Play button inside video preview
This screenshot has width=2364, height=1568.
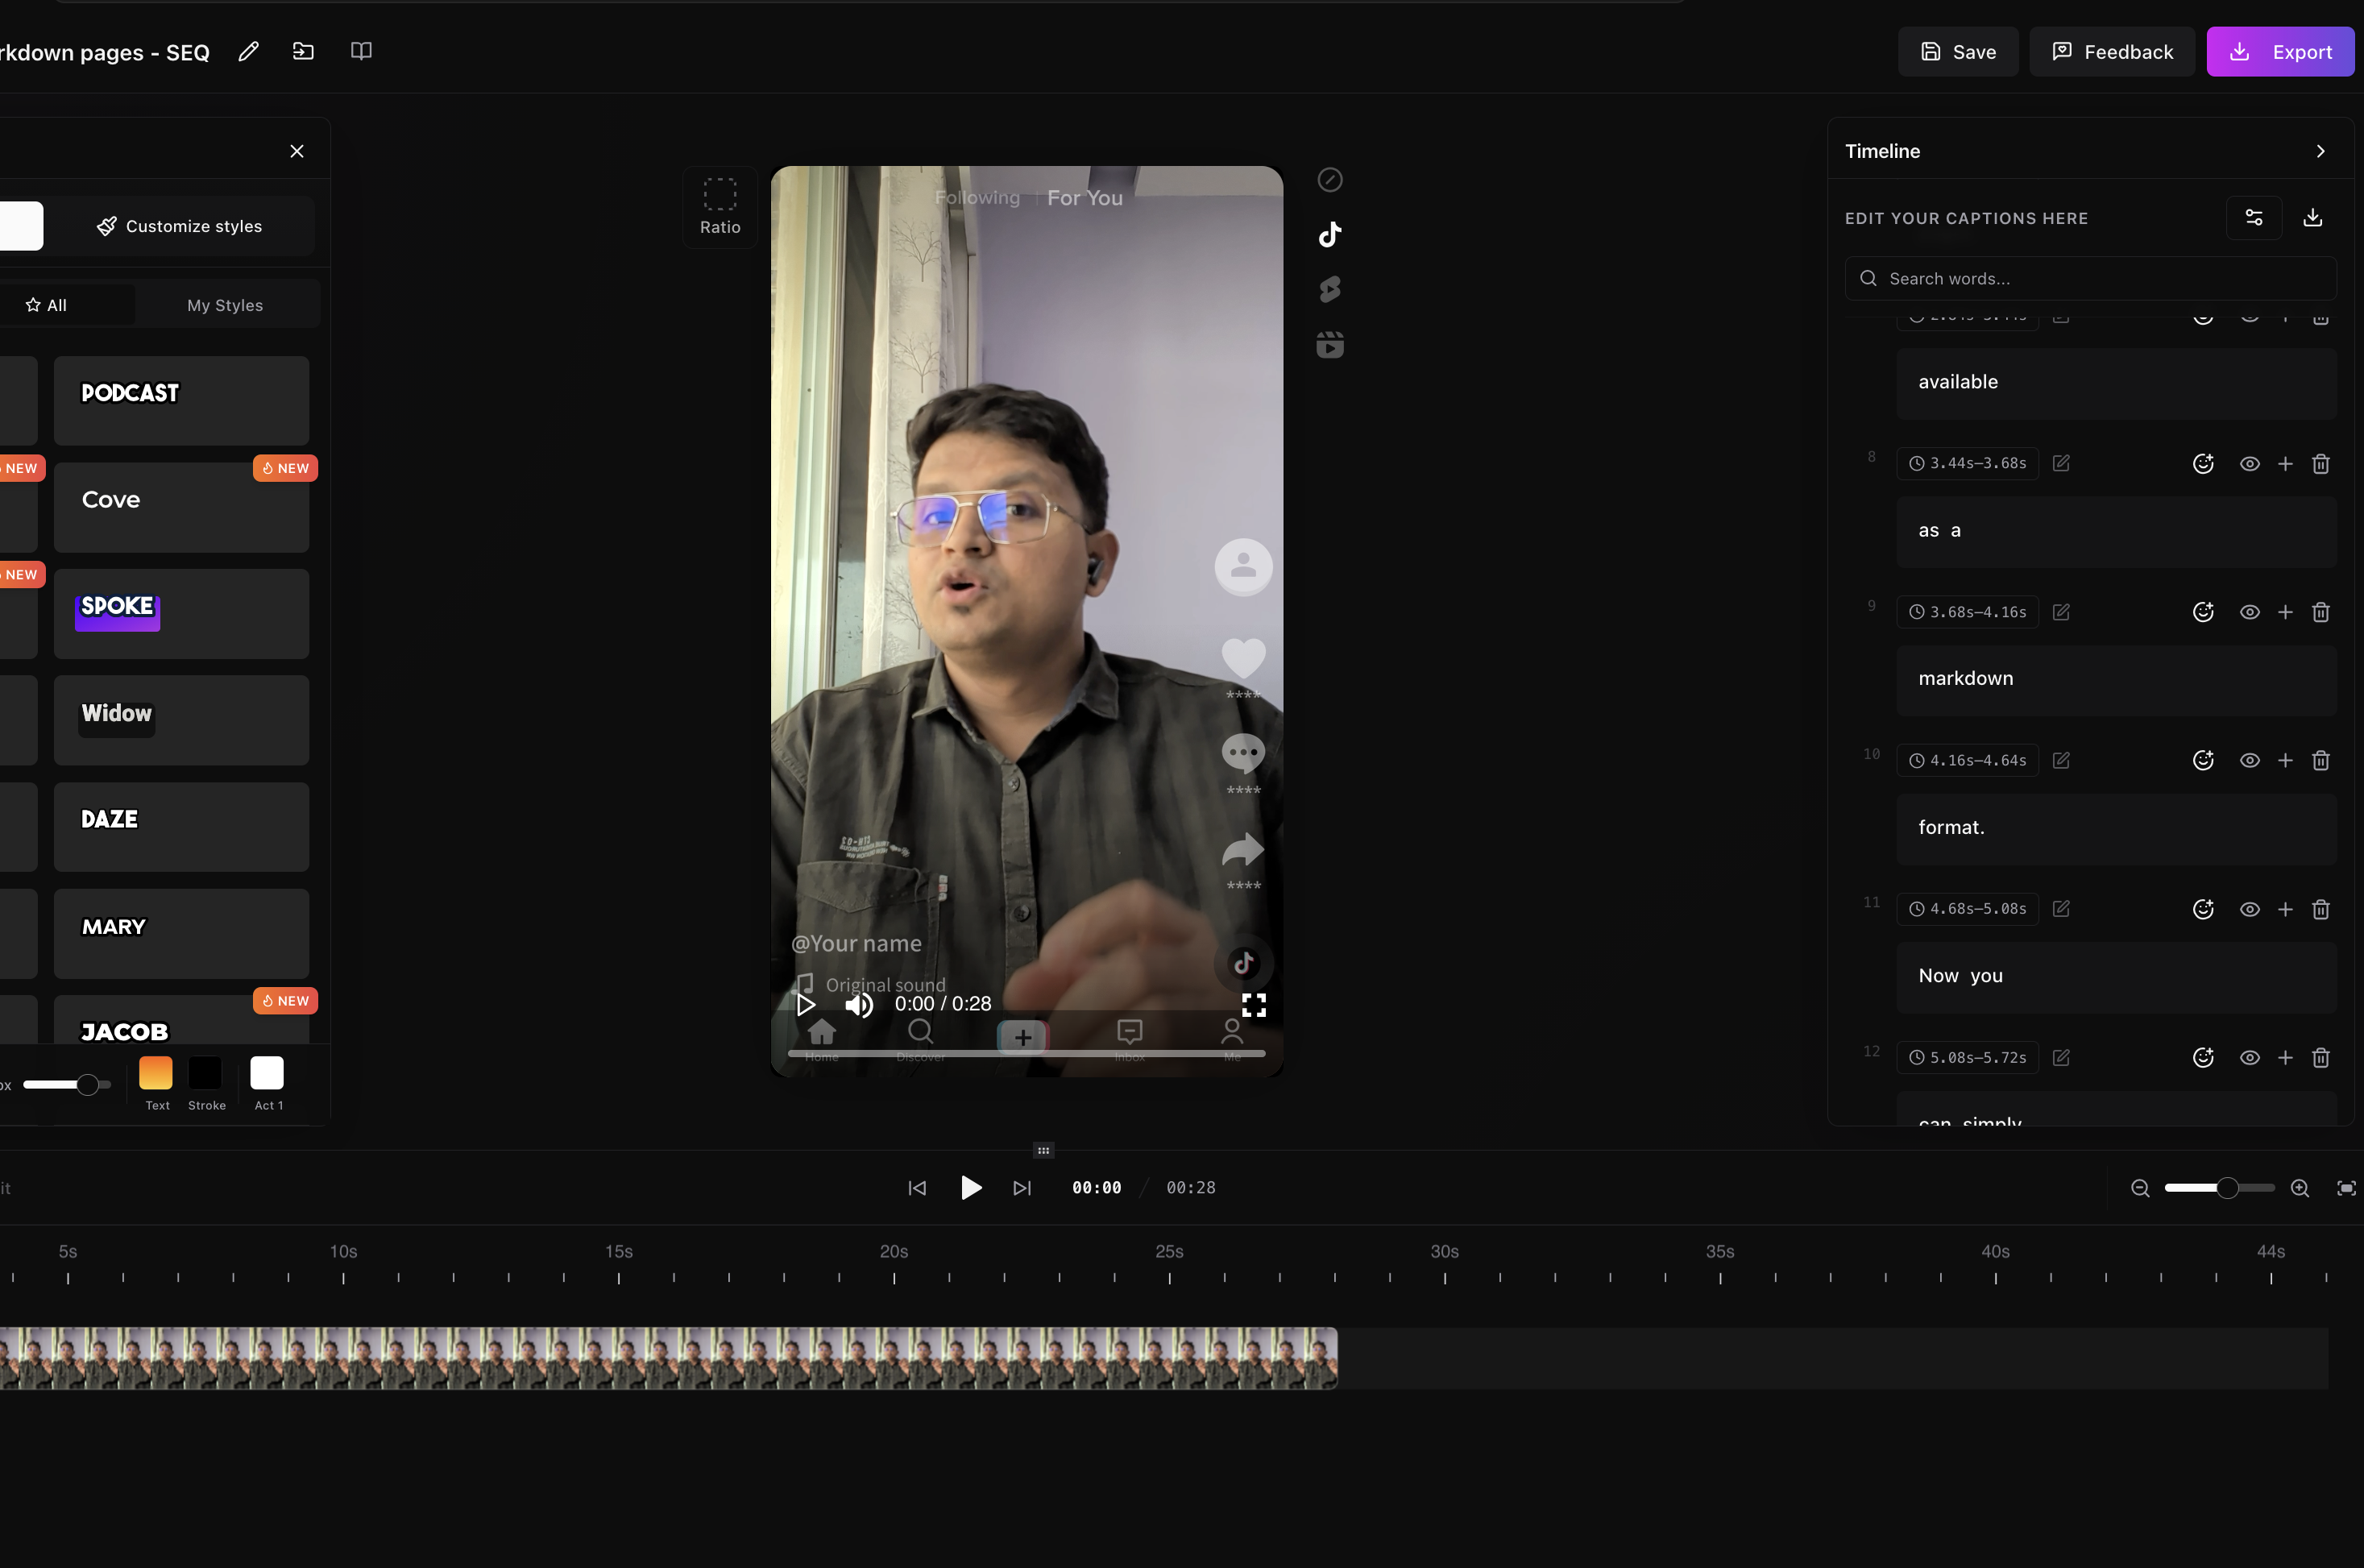coord(805,1005)
